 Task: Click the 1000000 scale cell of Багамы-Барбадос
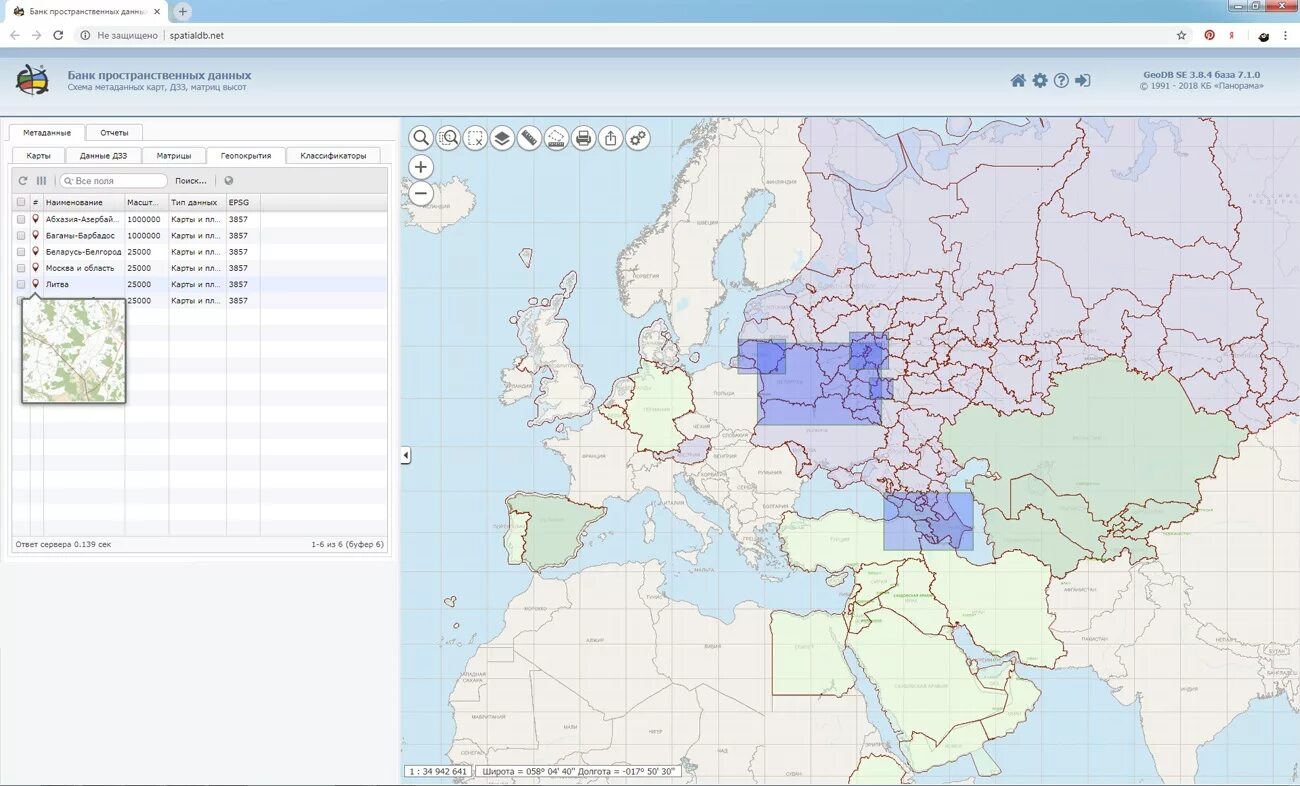[147, 236]
